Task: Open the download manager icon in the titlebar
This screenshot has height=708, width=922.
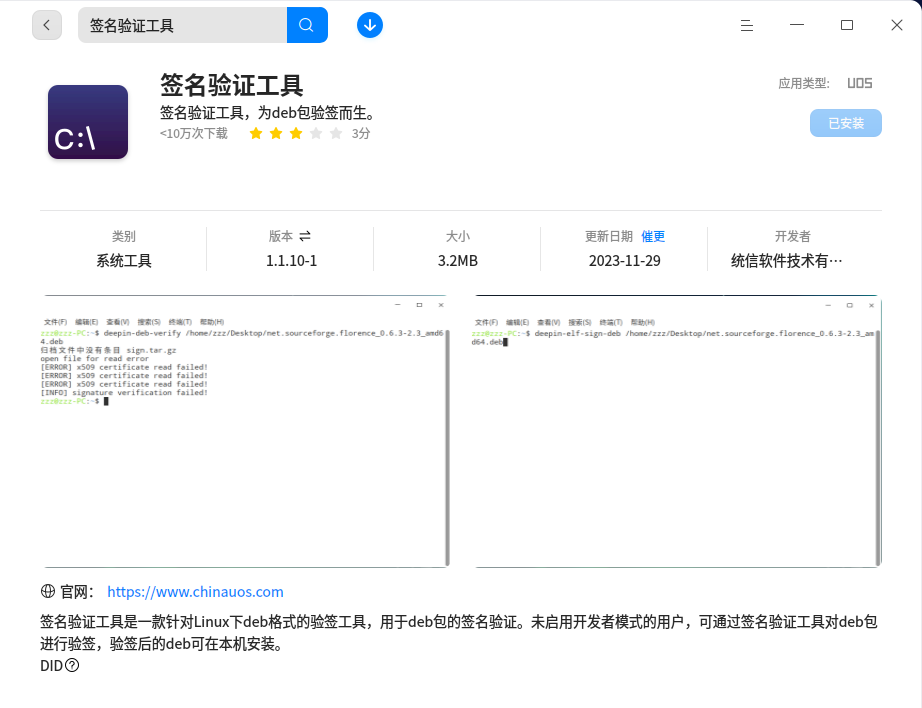Action: 369,24
